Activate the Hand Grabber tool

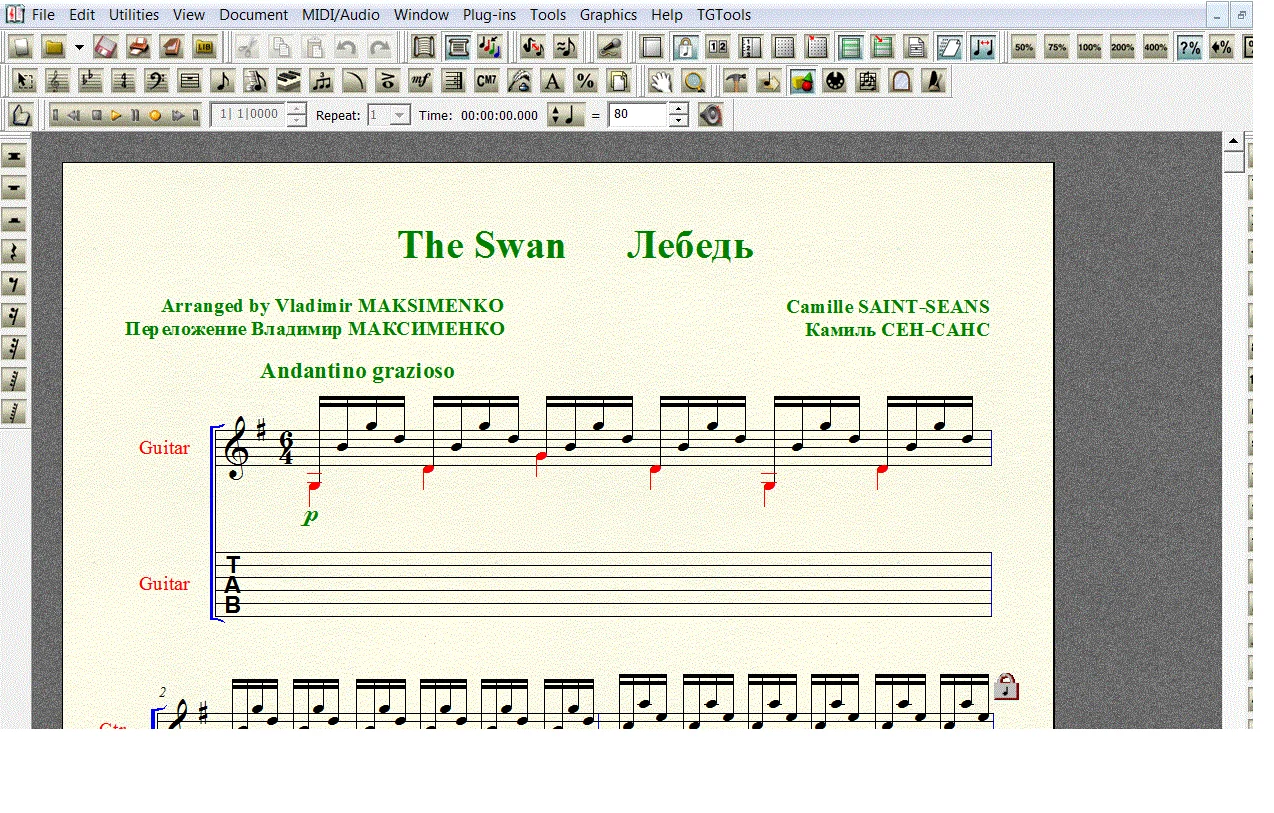click(660, 82)
